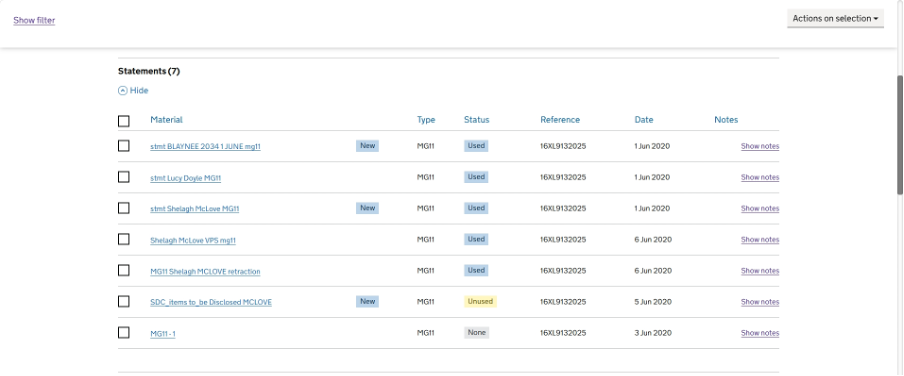This screenshot has width=904, height=376.
Task: Click Statements (7) section heading
Action: [149, 72]
